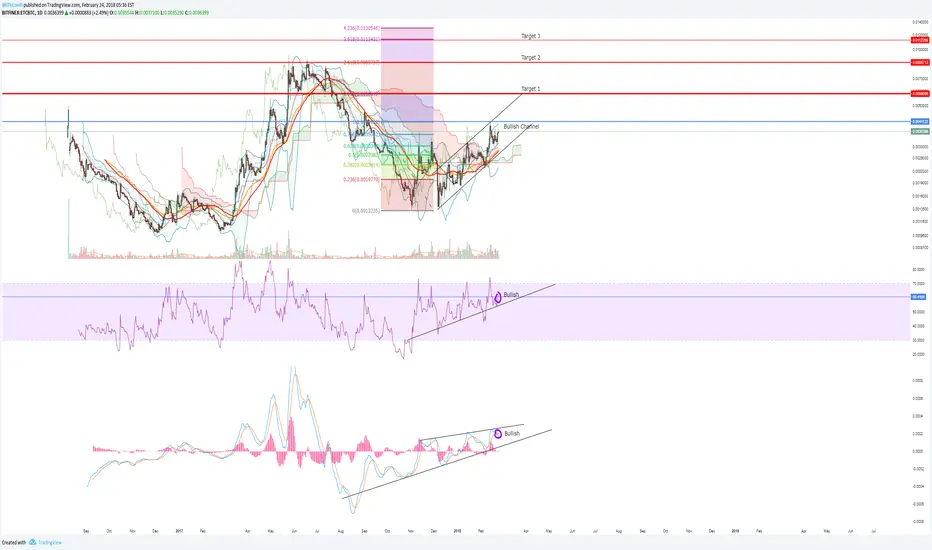Select the Bullish label on MACD pane
This screenshot has height=550, width=932.
pos(512,433)
